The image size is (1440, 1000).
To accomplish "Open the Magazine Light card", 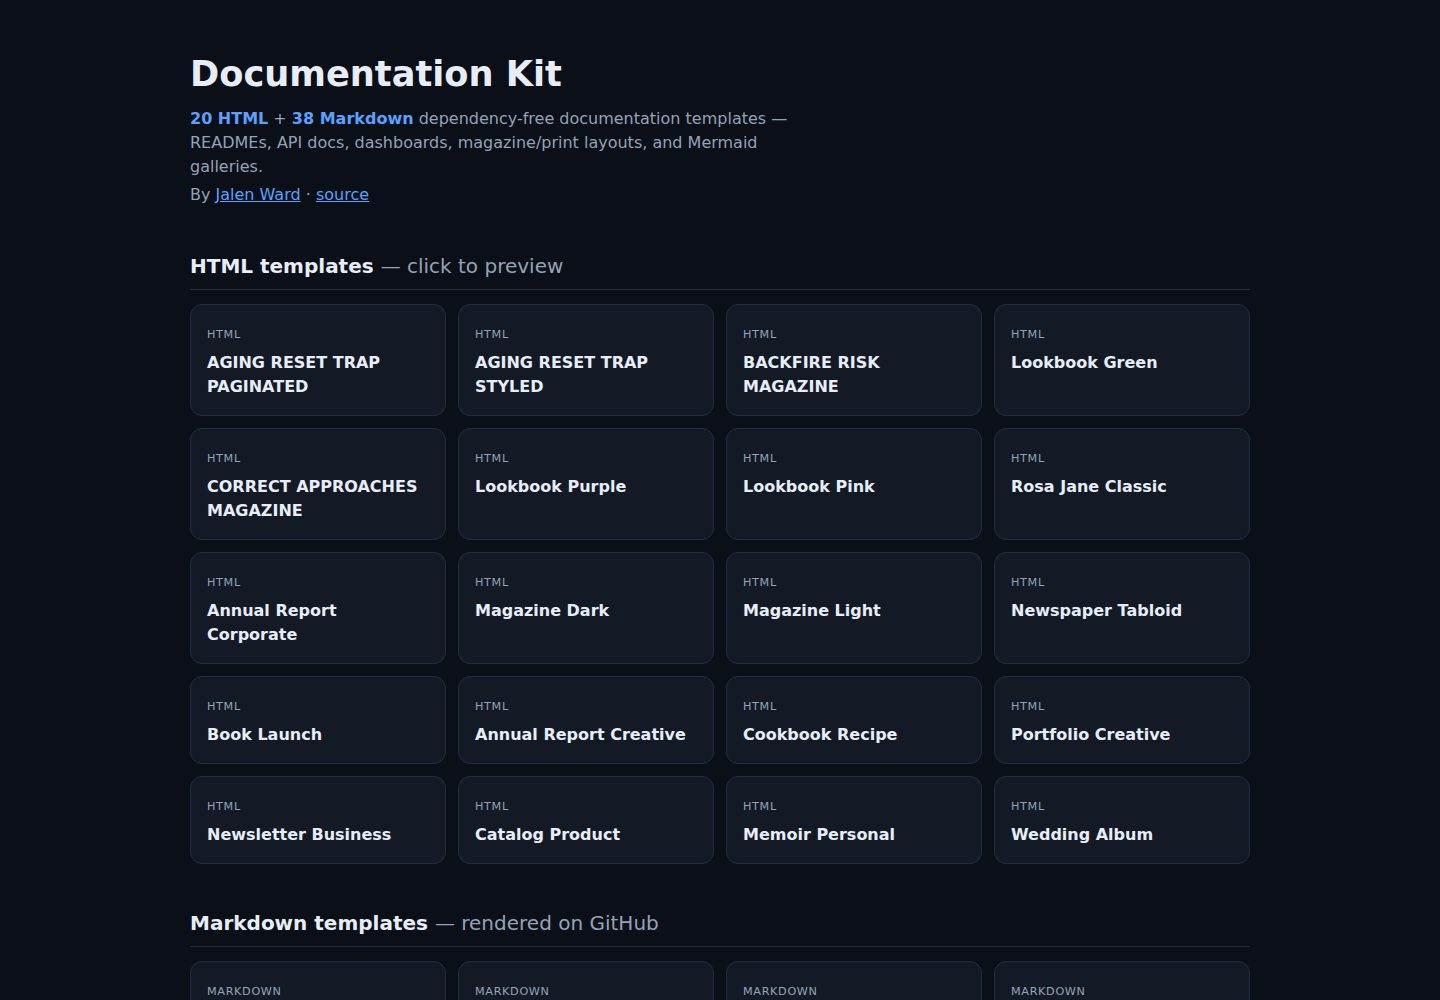I will pos(854,608).
